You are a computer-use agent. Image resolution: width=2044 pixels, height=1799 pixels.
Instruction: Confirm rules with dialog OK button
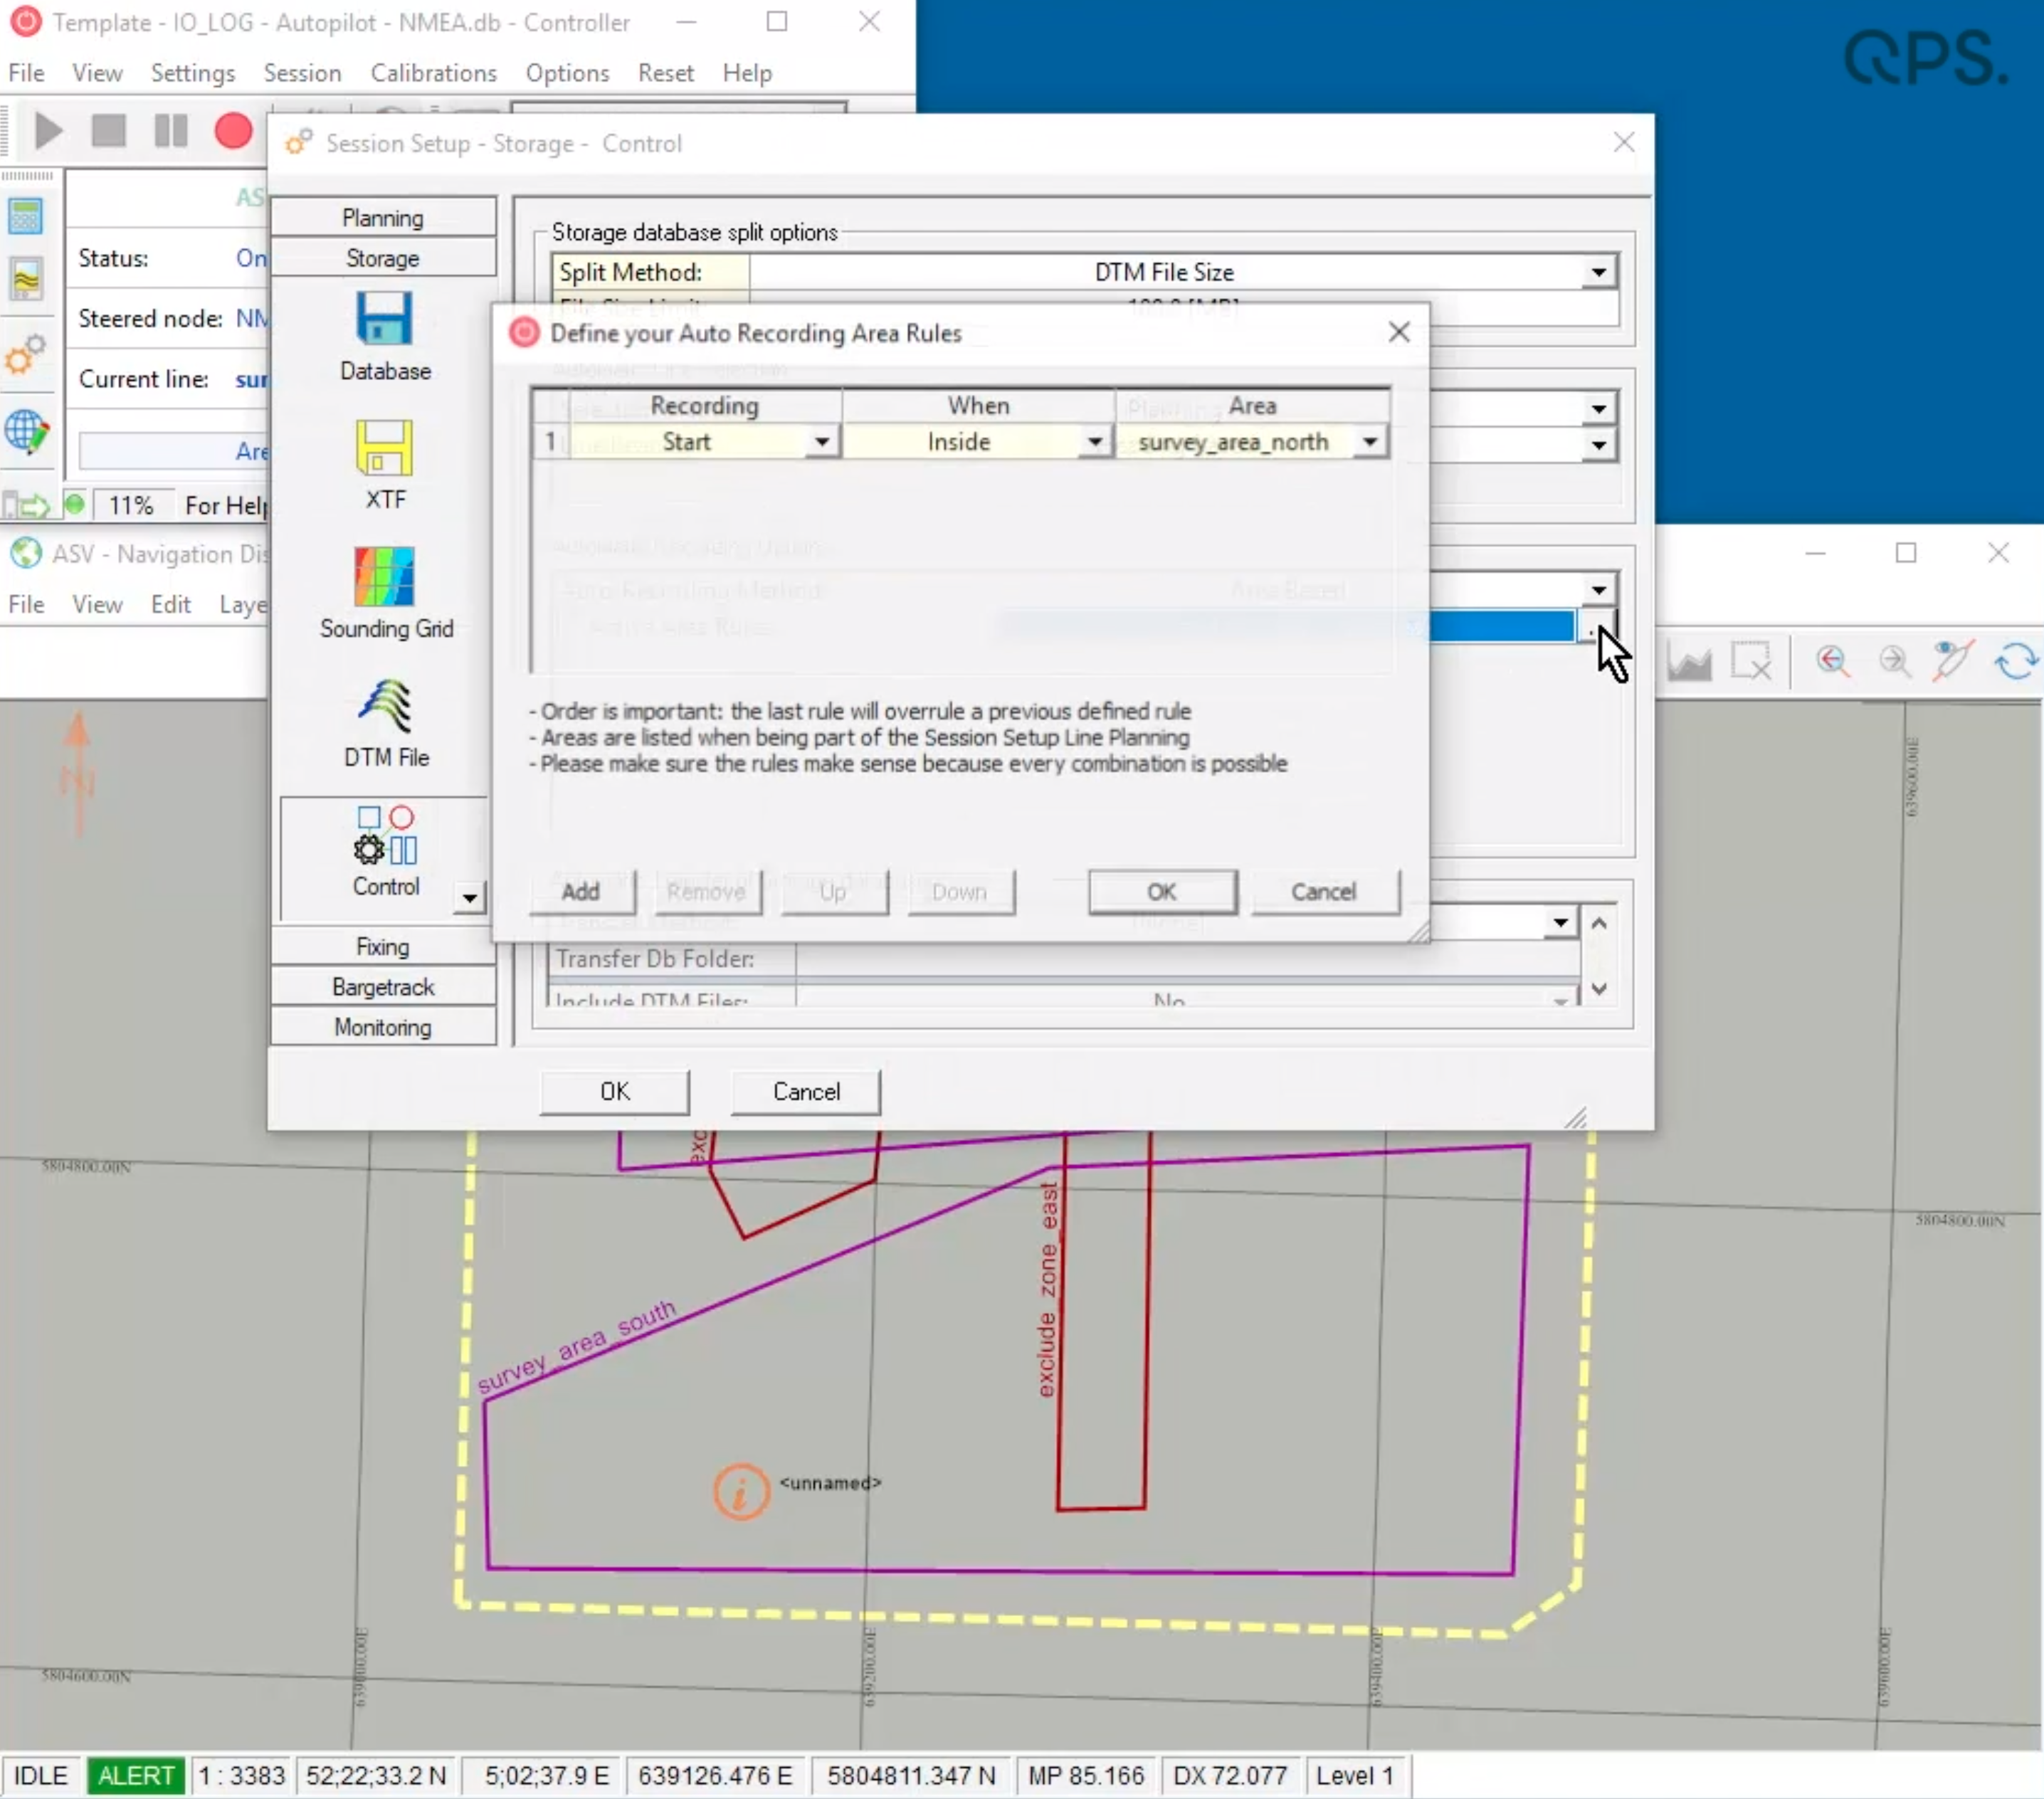click(1161, 891)
